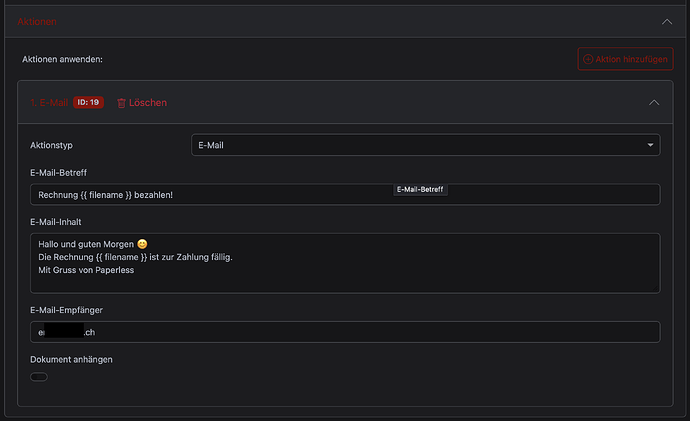Click the caret arrow of Aktionstyp select

pyautogui.click(x=651, y=145)
